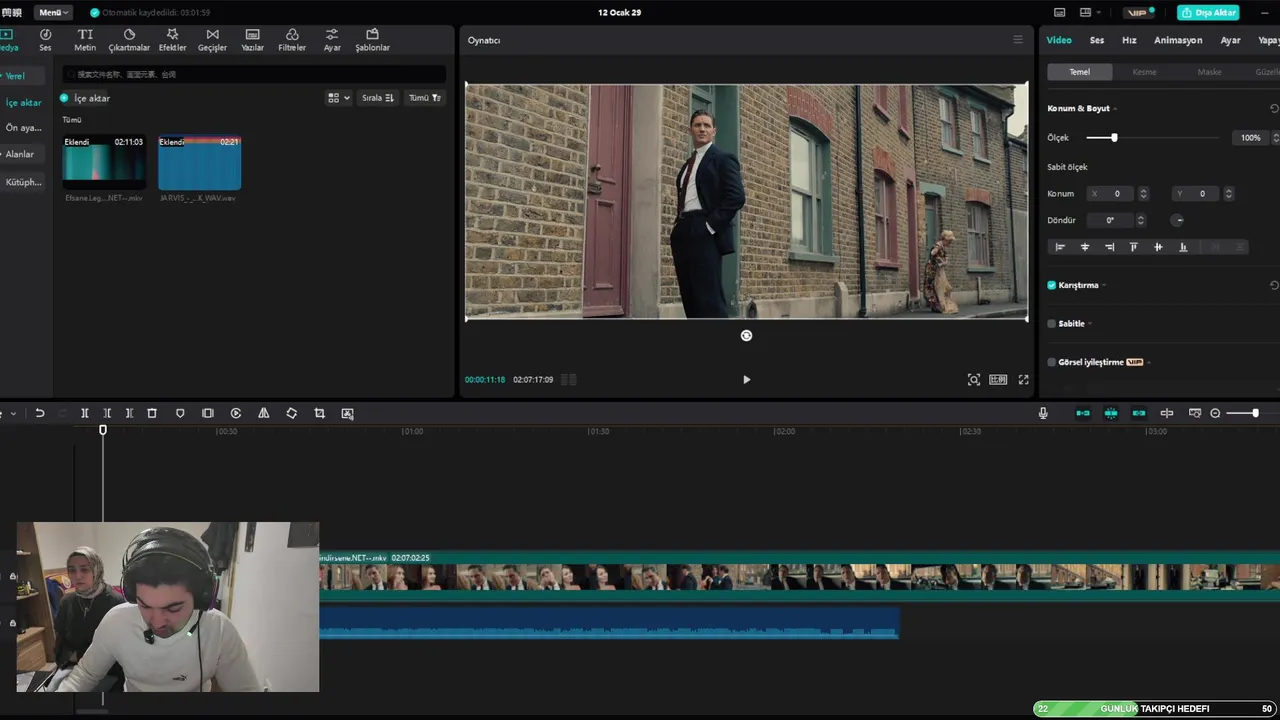This screenshot has height=720, width=1280.
Task: Align clip to top edge
Action: point(1134,247)
